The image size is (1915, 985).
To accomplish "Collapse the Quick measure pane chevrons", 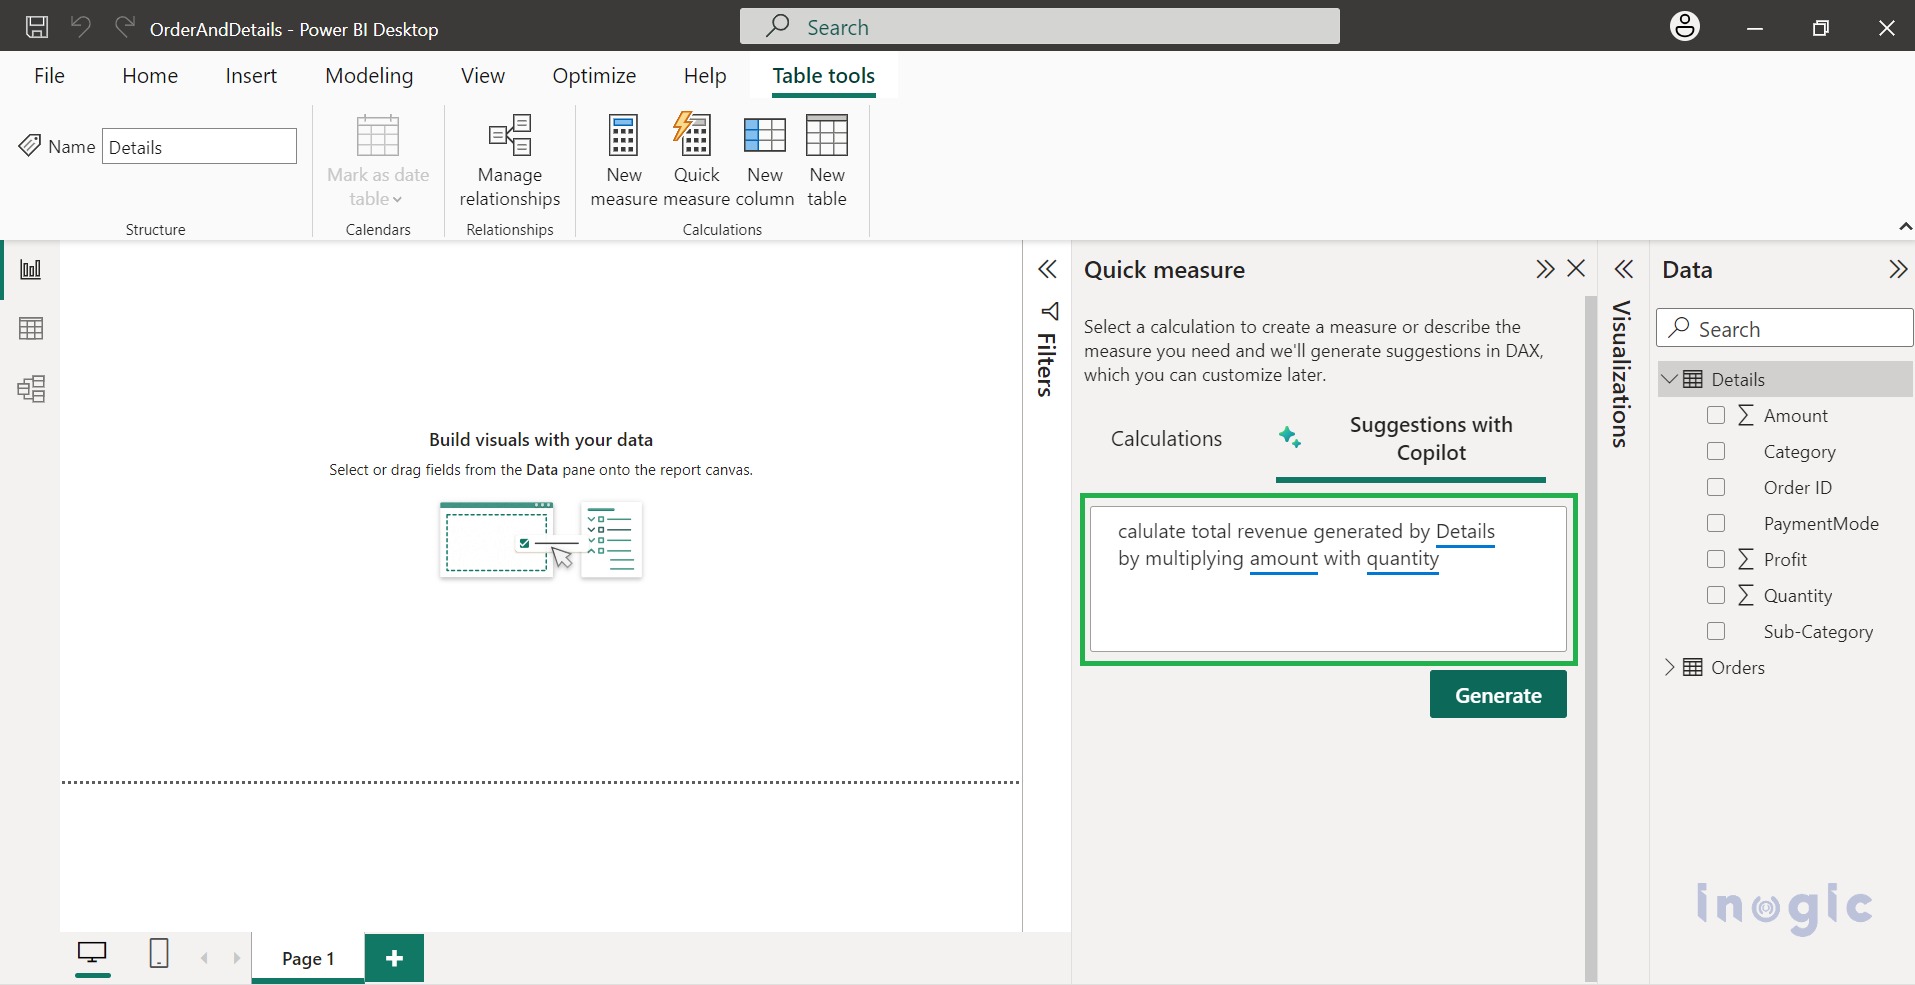I will [x=1545, y=268].
